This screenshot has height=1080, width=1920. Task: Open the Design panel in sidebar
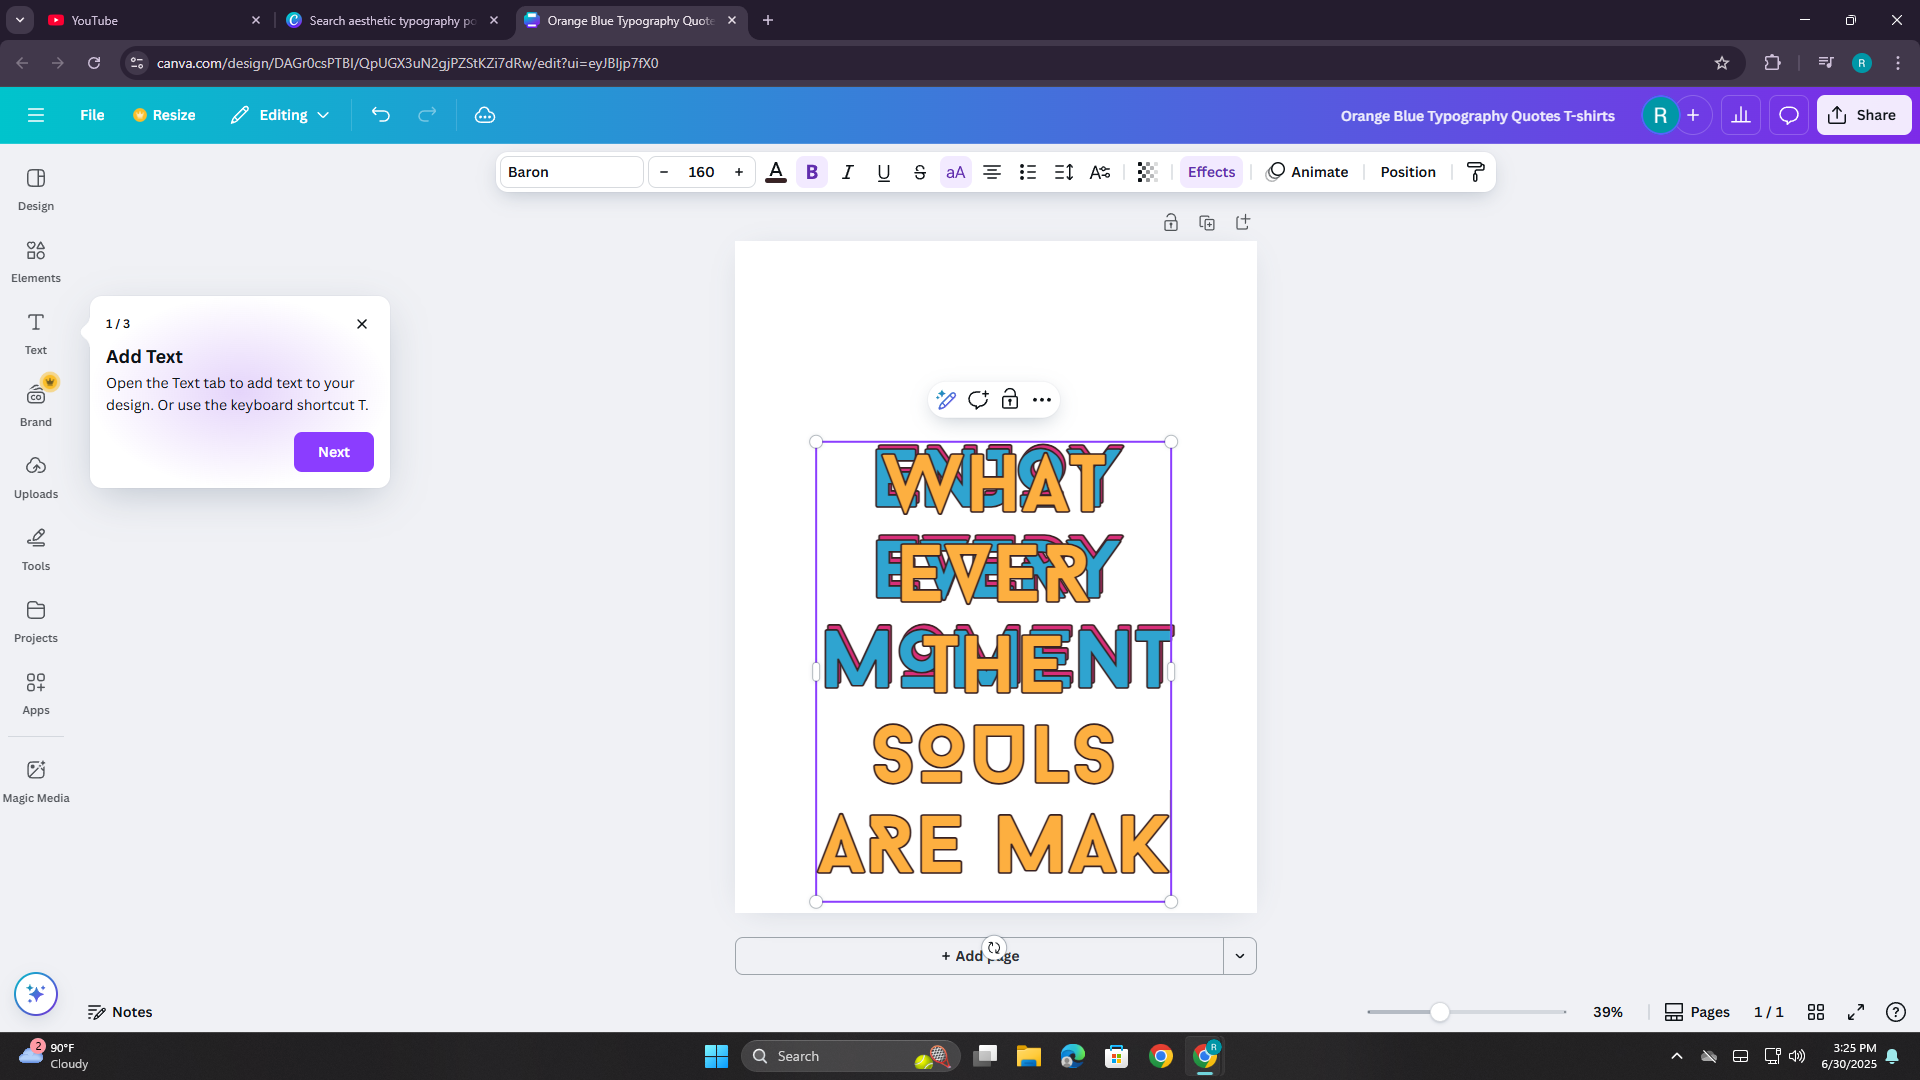pos(36,189)
